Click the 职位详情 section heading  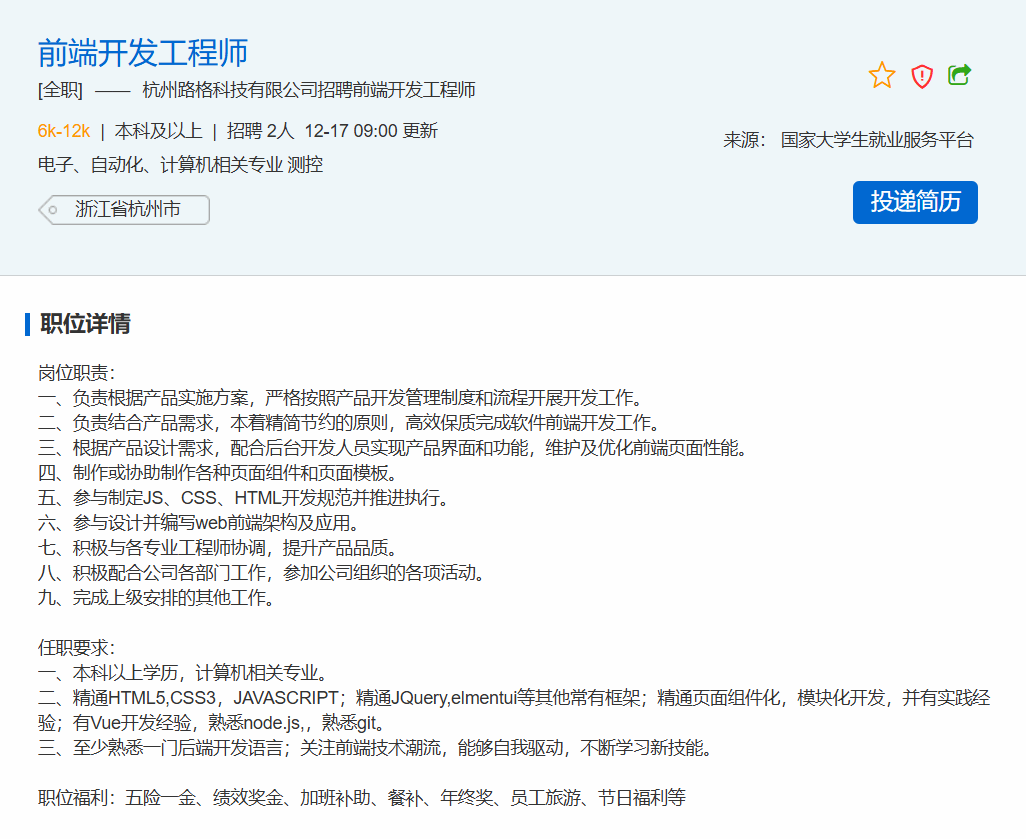click(x=85, y=324)
